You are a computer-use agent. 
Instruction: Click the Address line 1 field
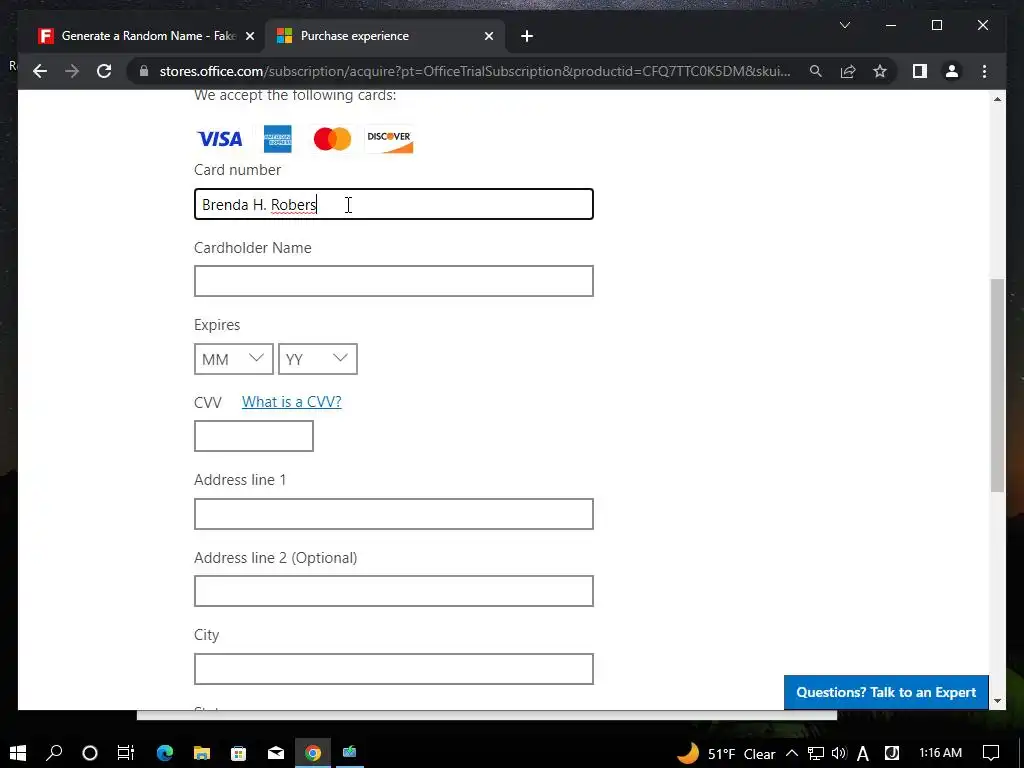tap(394, 514)
